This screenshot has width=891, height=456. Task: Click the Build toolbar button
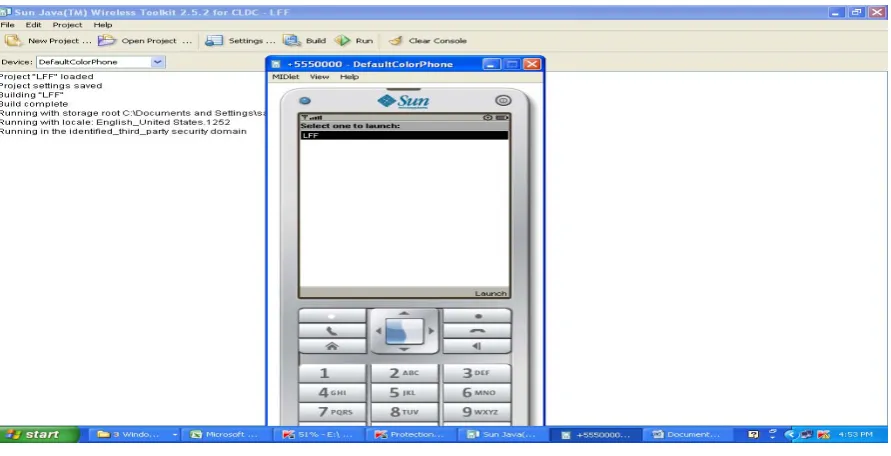click(x=305, y=41)
